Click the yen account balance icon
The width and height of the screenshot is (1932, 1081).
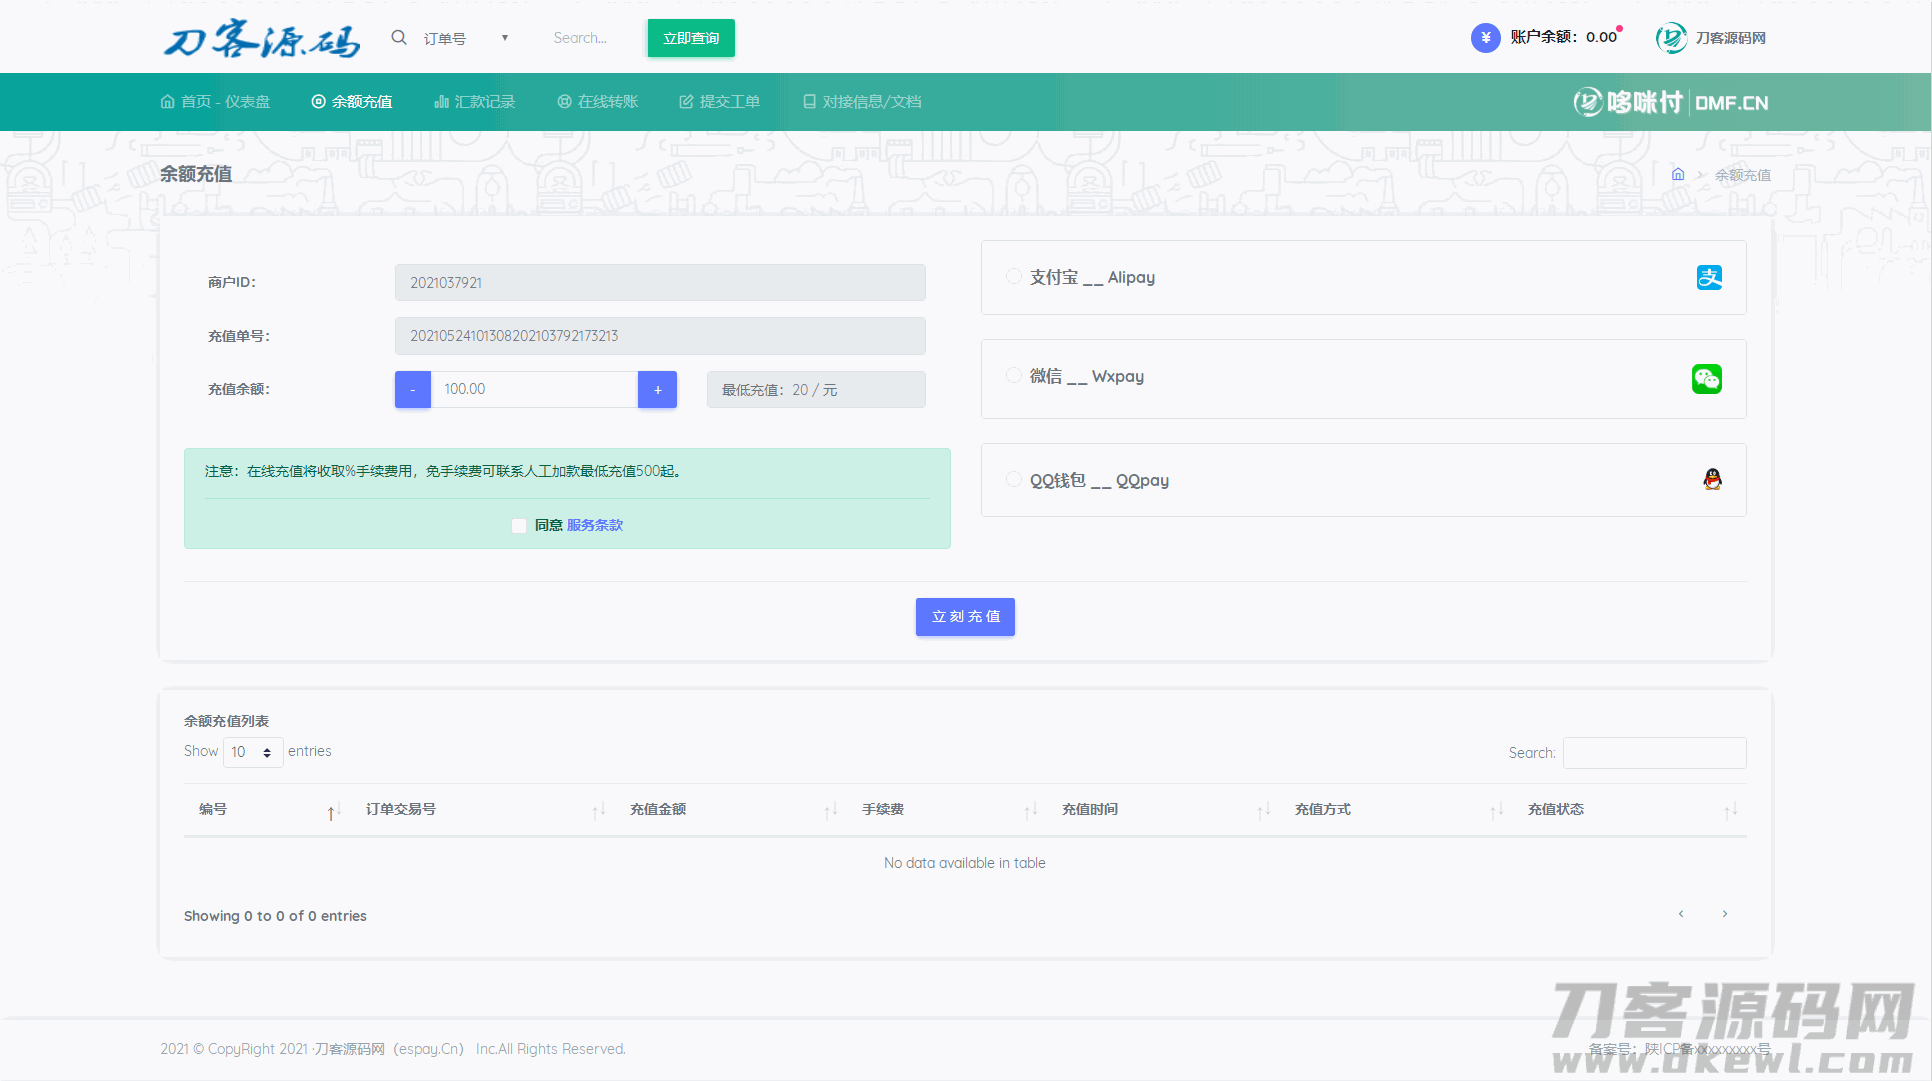pyautogui.click(x=1485, y=38)
